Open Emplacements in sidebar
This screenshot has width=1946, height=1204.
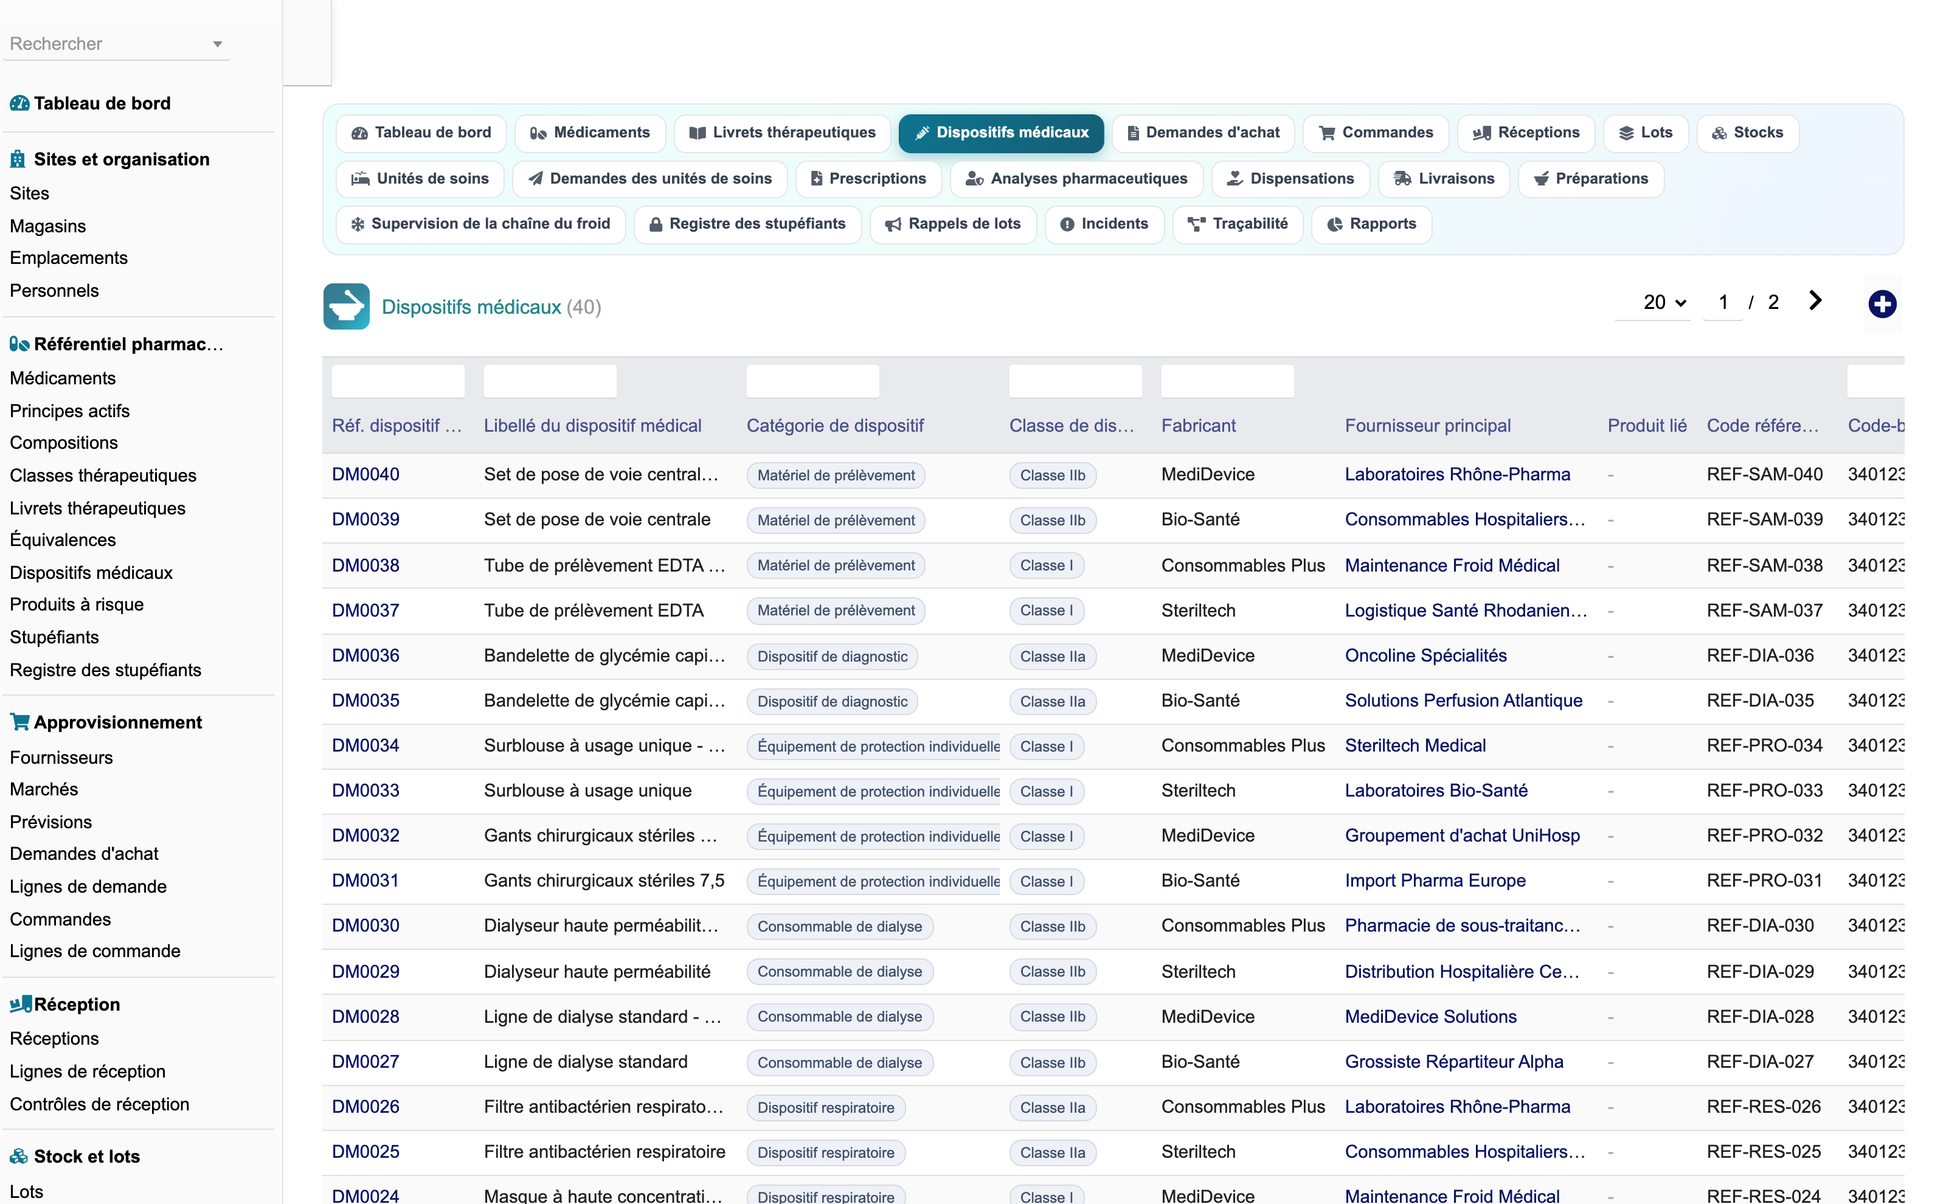point(69,258)
